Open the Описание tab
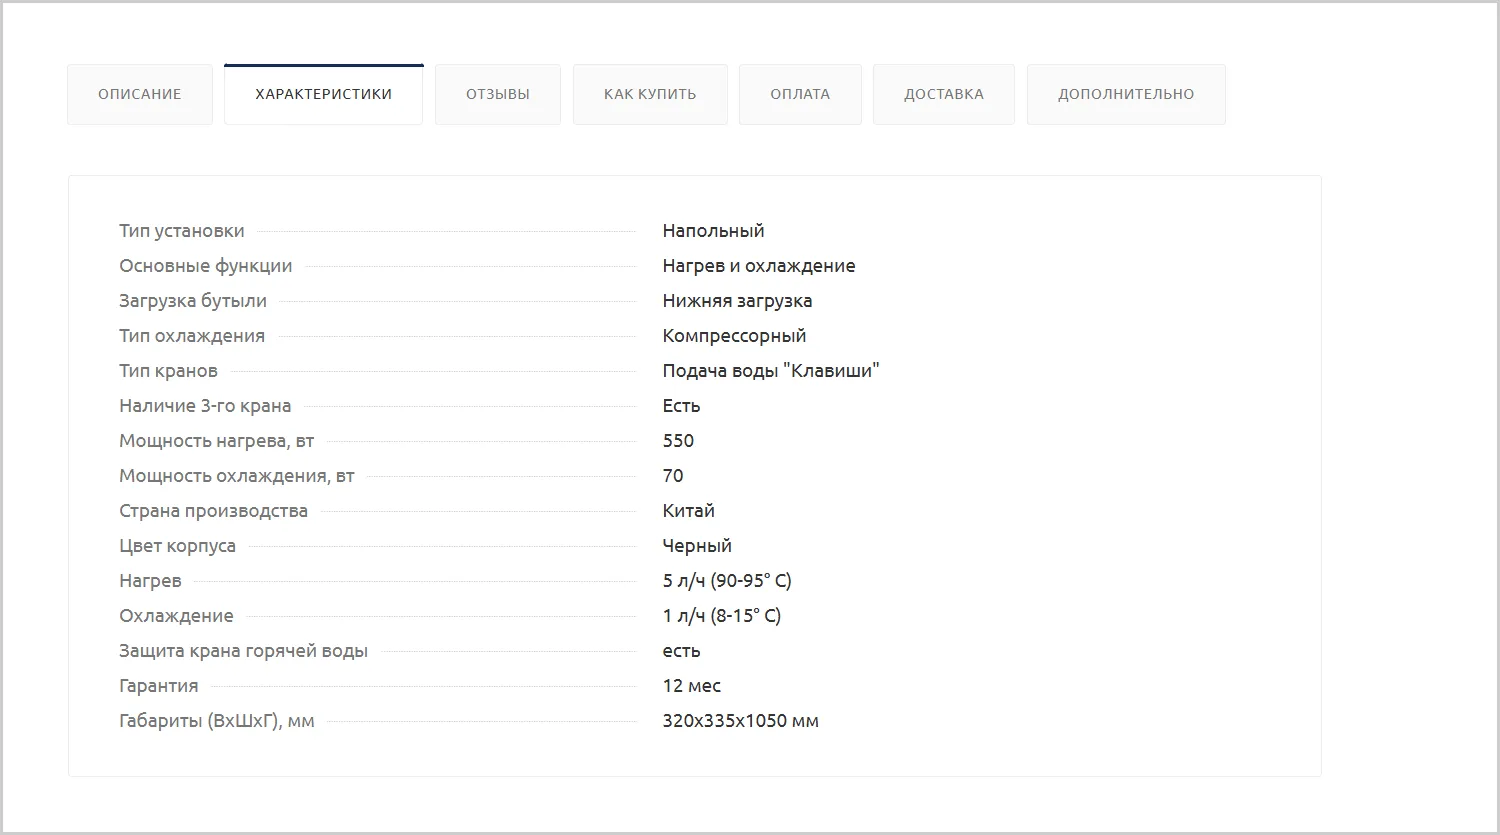 tap(140, 94)
